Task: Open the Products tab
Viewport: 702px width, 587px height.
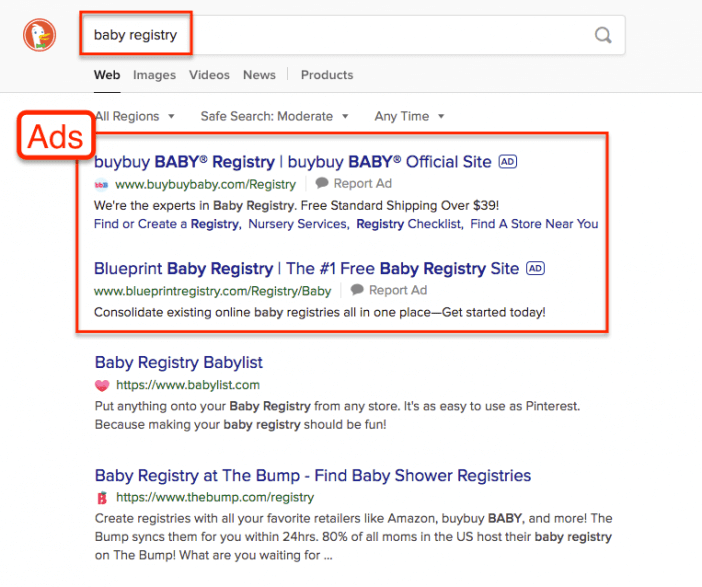Action: point(327,75)
